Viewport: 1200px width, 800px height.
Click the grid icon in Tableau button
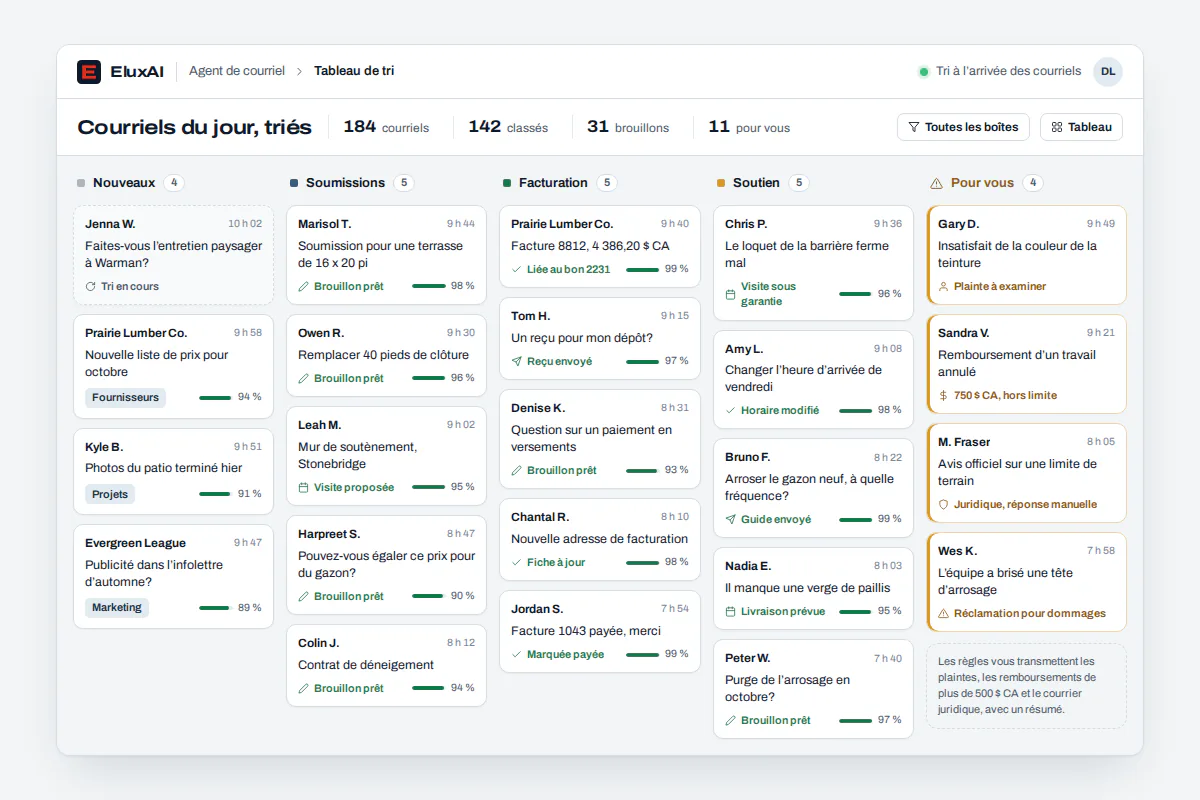(x=1057, y=127)
